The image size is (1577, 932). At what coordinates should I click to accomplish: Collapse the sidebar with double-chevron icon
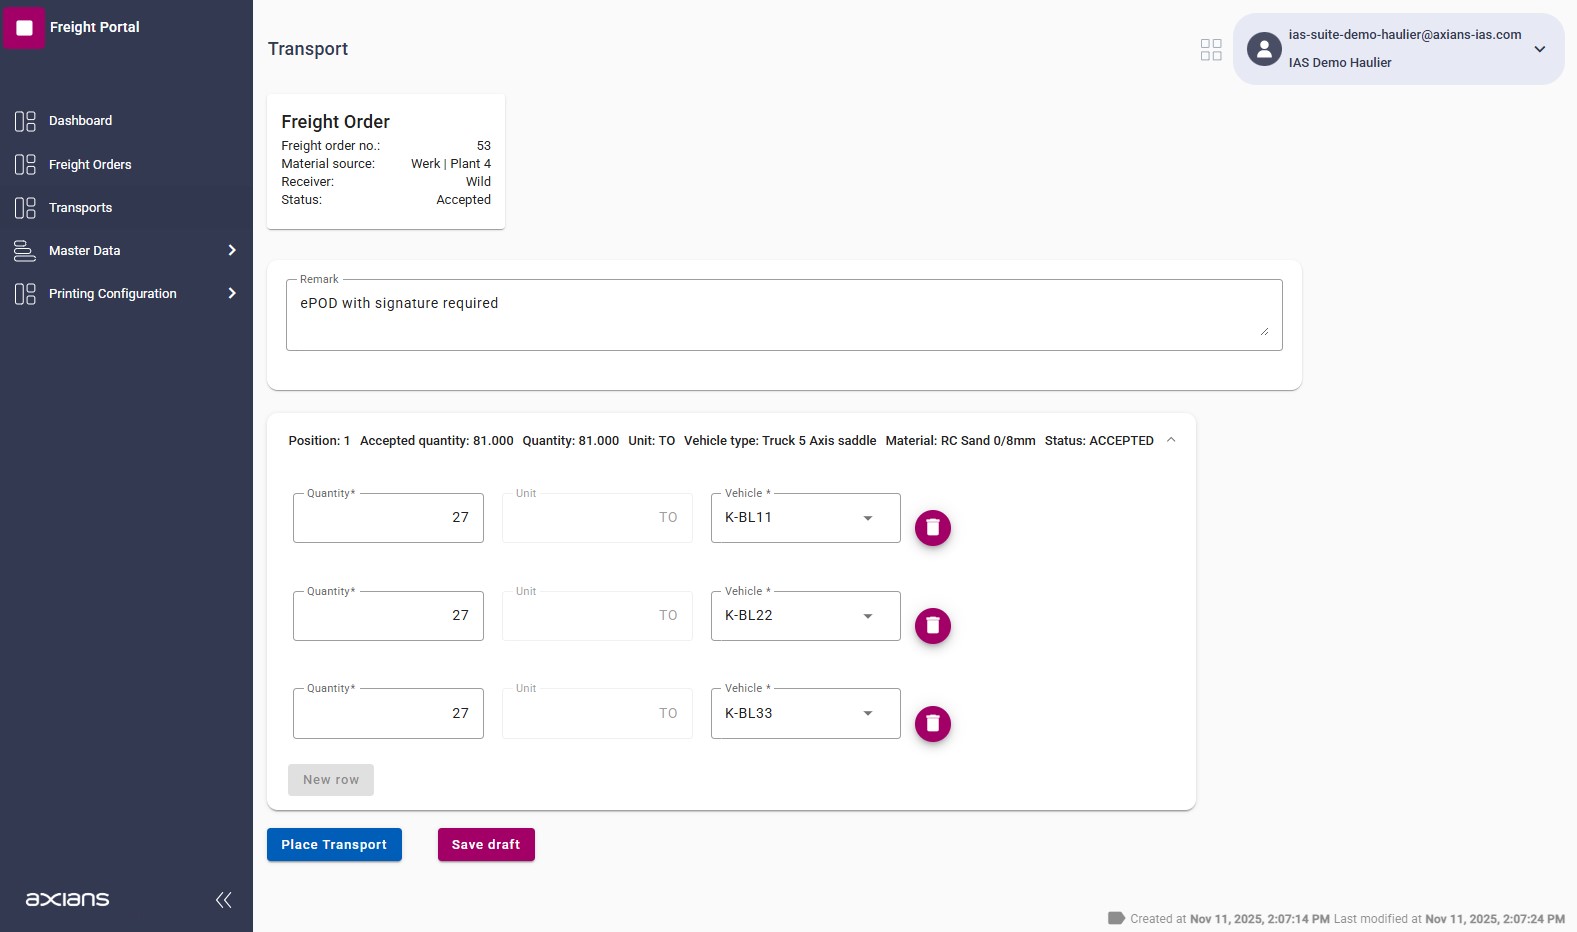[x=223, y=900]
